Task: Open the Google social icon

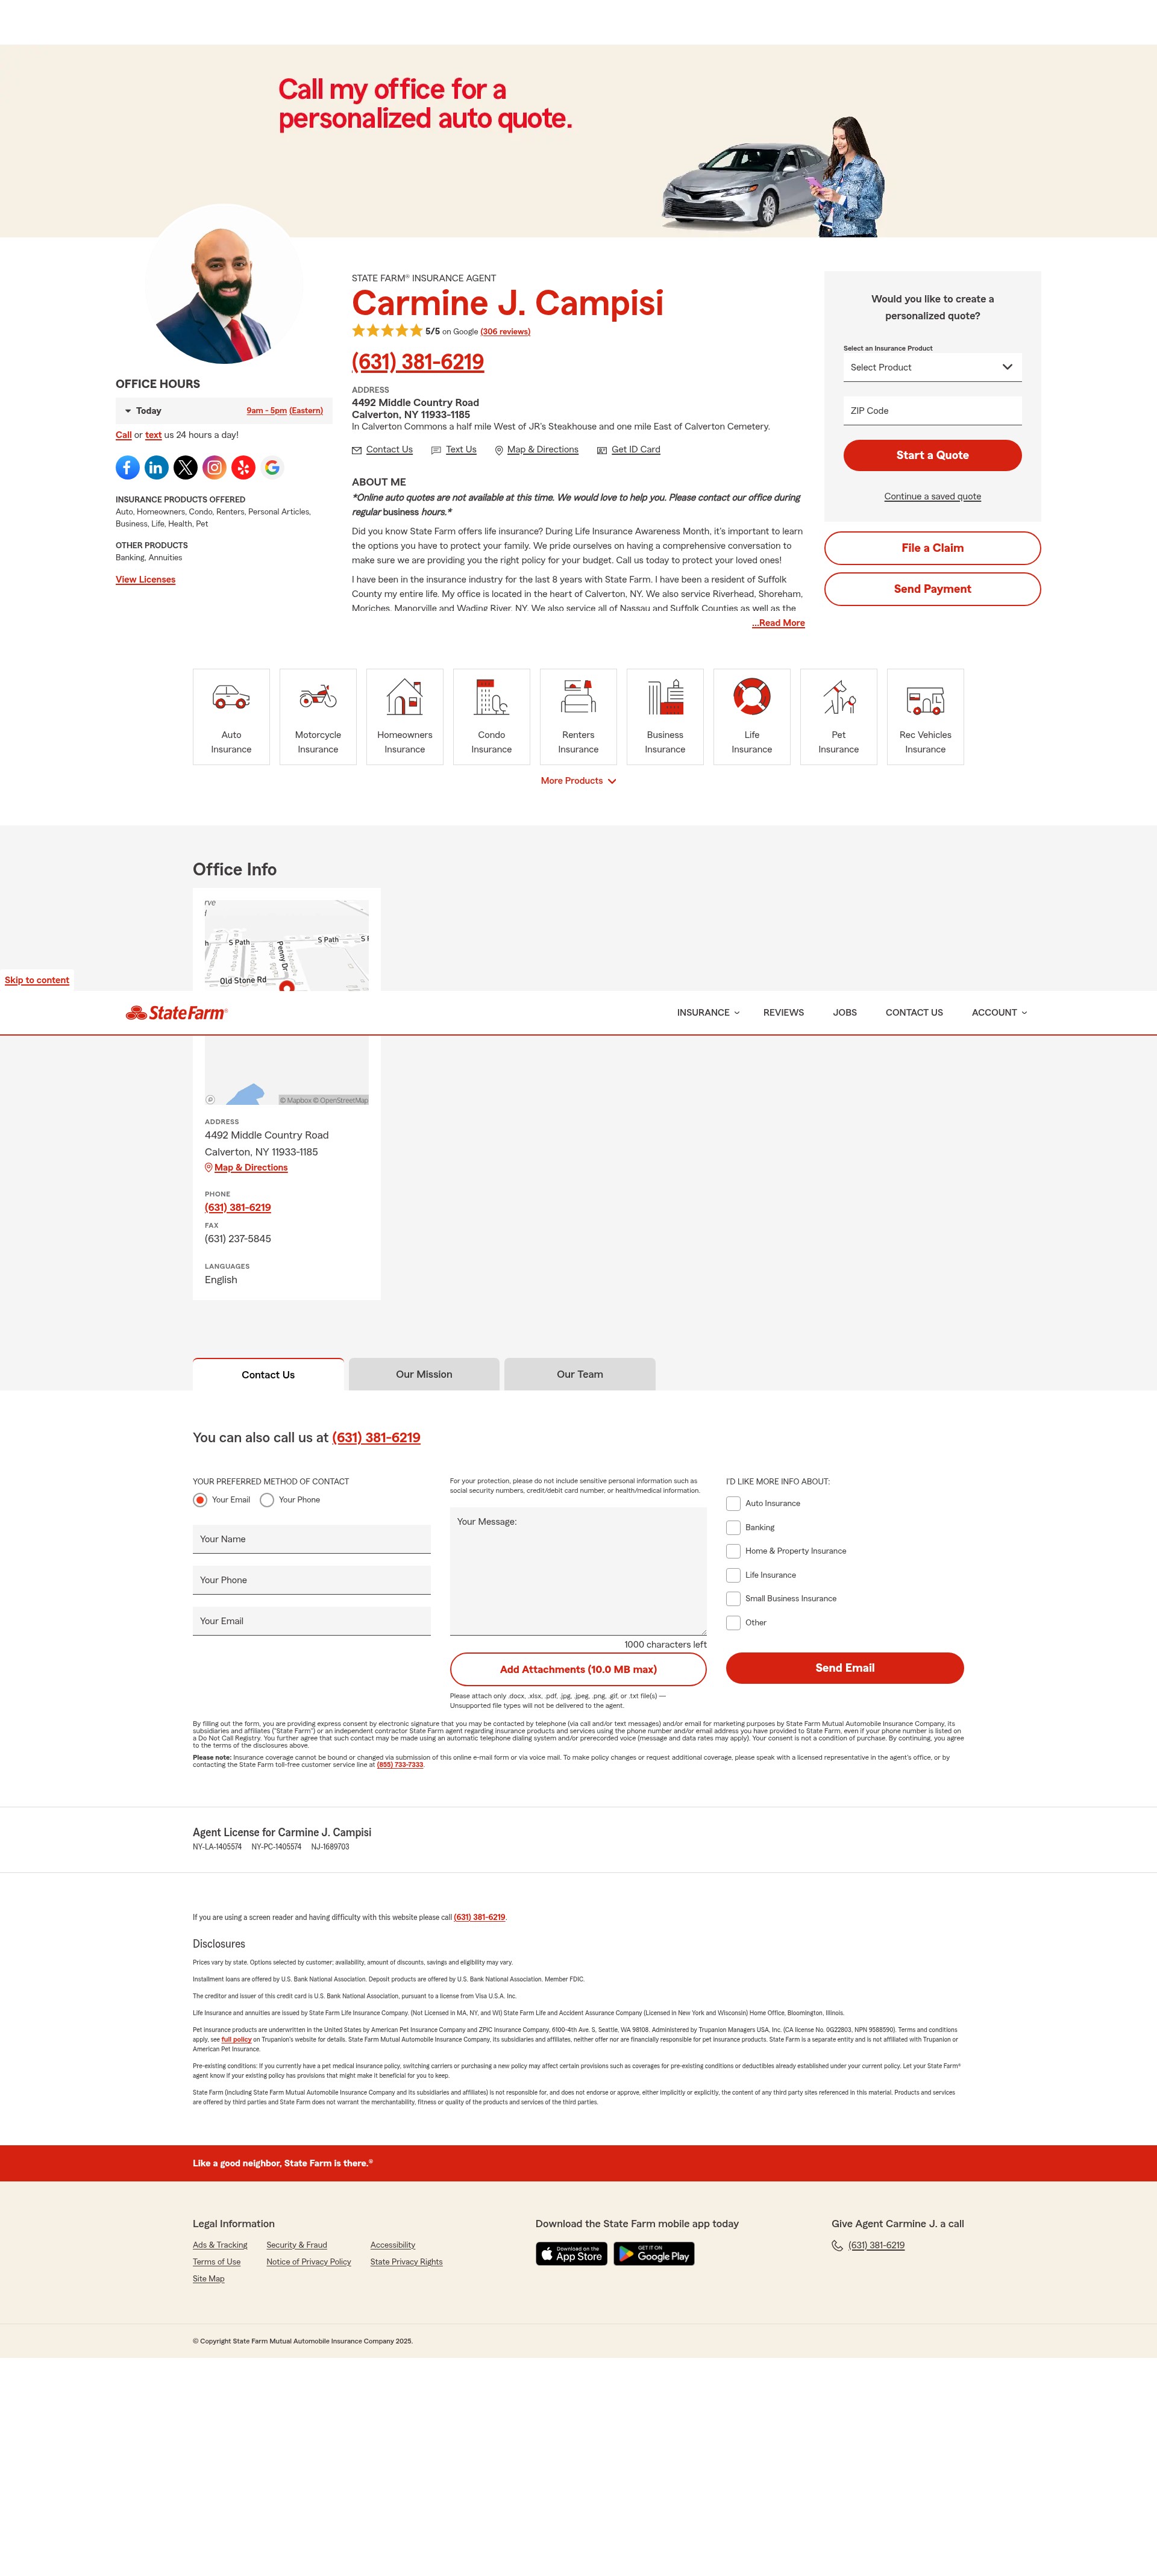Action: 272,467
